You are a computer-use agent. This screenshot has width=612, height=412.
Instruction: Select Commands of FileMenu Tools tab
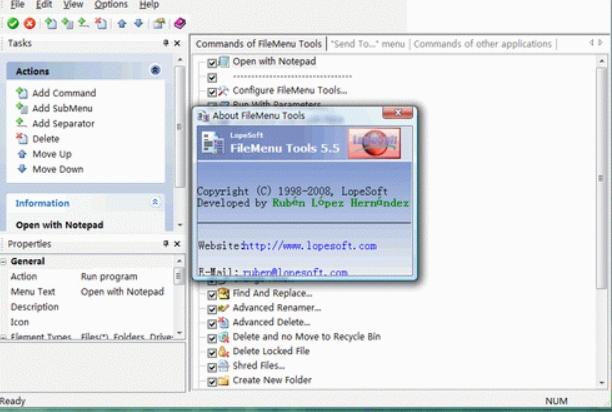pos(258,44)
